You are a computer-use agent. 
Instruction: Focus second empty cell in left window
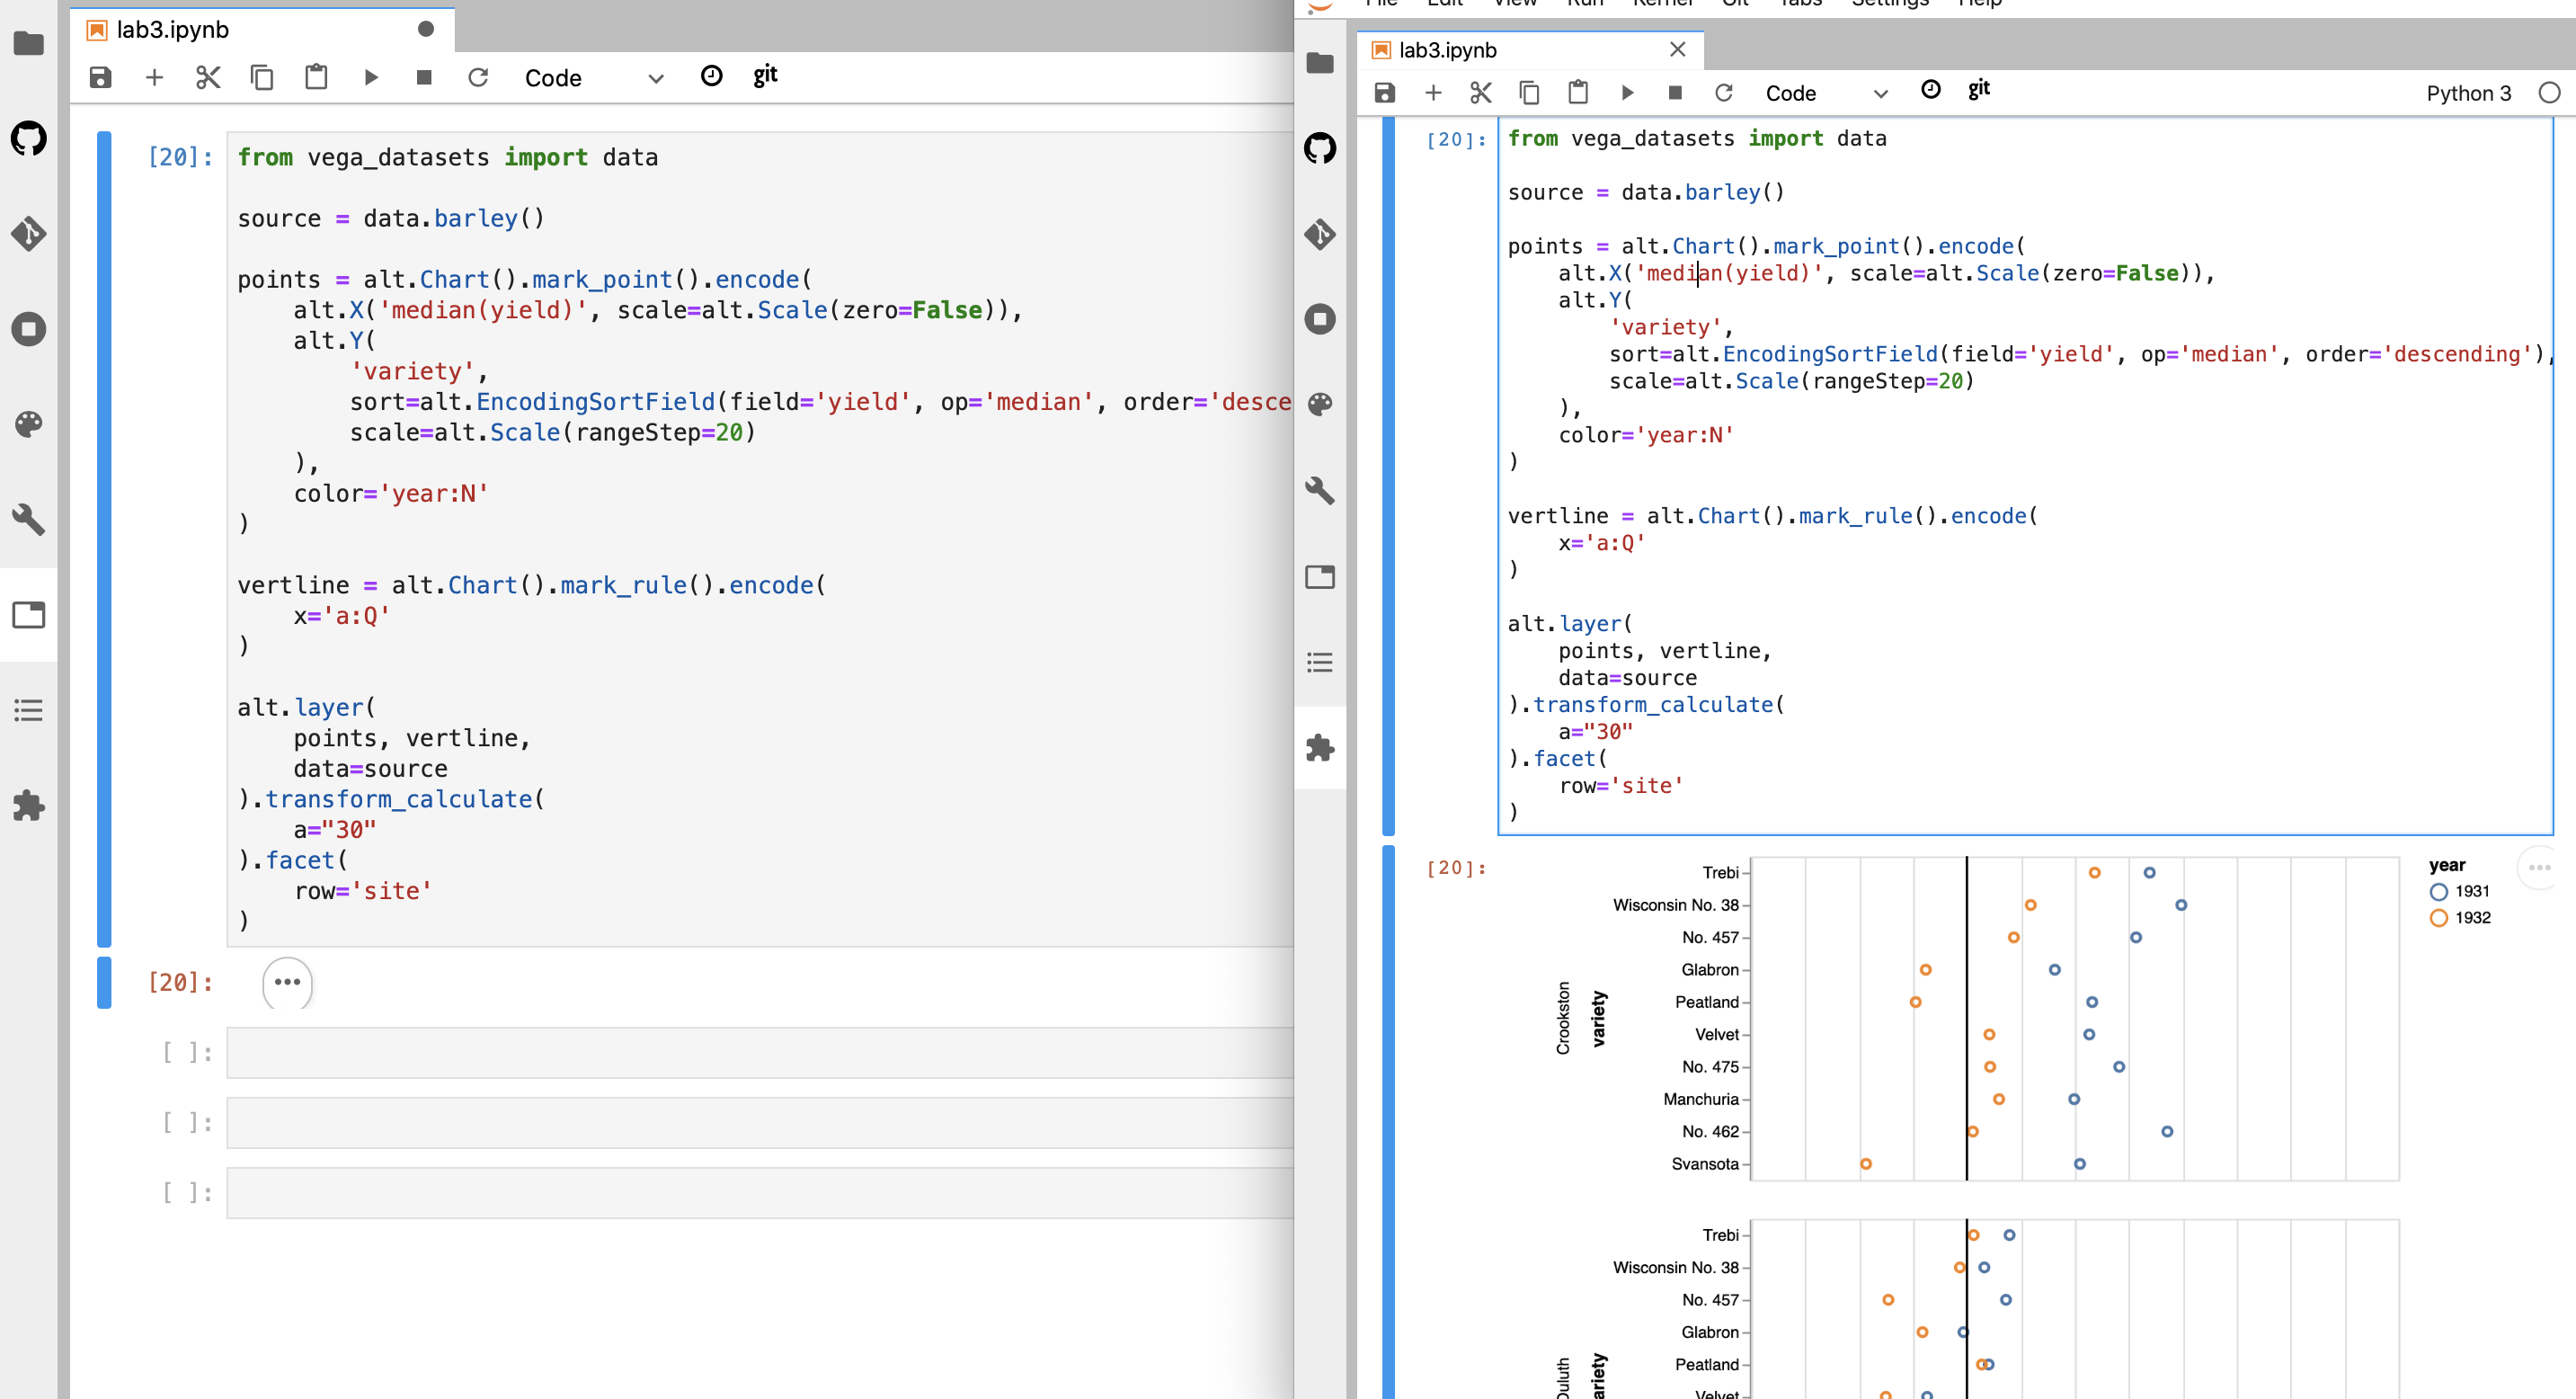coord(760,1123)
